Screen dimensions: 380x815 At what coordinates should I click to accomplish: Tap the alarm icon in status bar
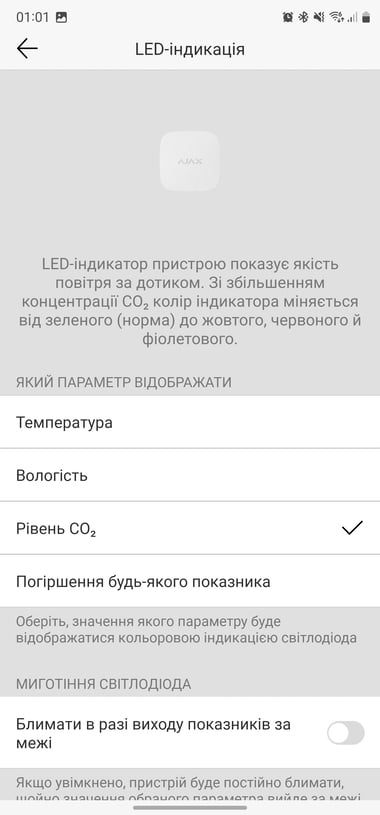[287, 18]
